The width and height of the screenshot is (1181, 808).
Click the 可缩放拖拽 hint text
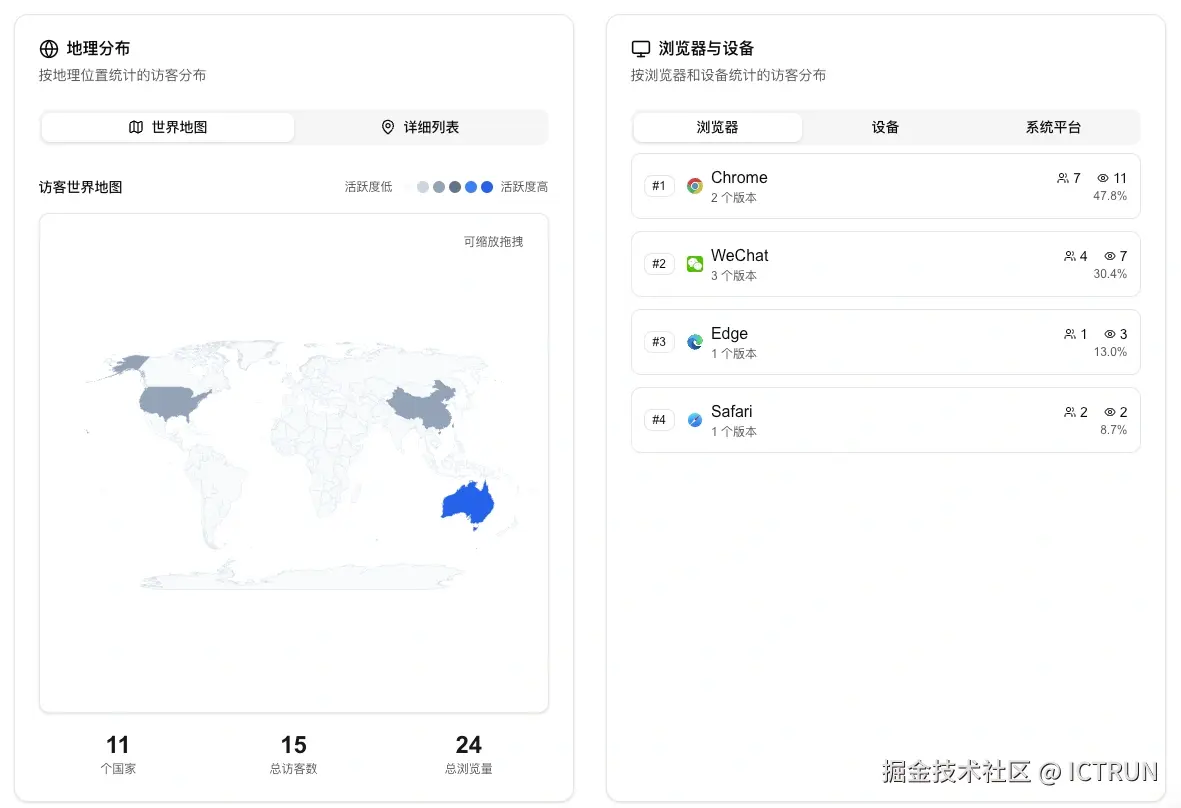point(493,242)
